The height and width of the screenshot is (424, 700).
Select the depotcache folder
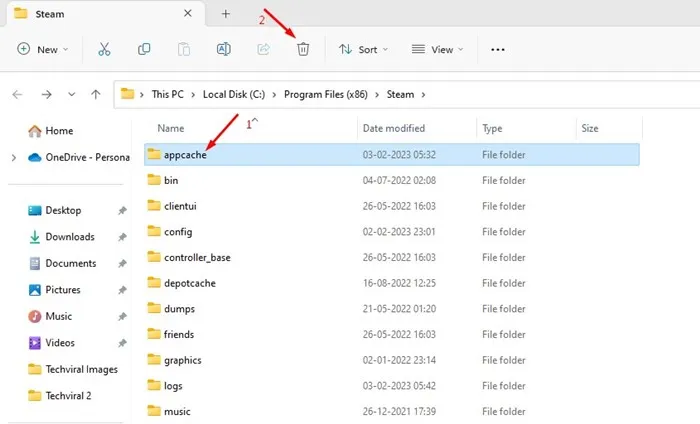[x=392, y=283]
